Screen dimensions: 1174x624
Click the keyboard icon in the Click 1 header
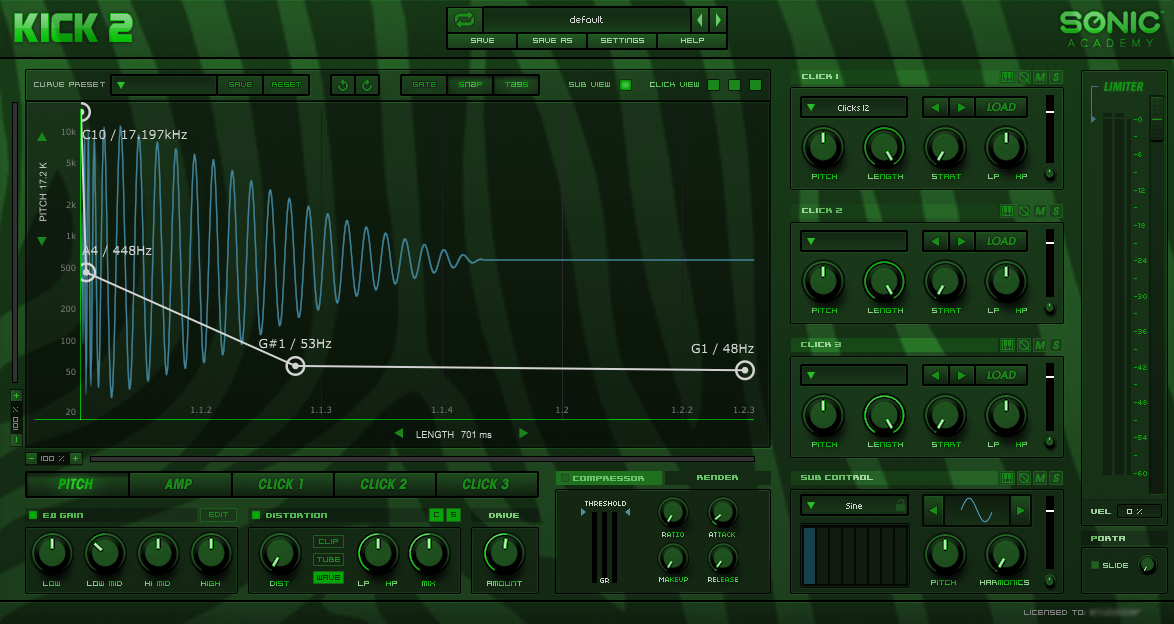point(1008,77)
